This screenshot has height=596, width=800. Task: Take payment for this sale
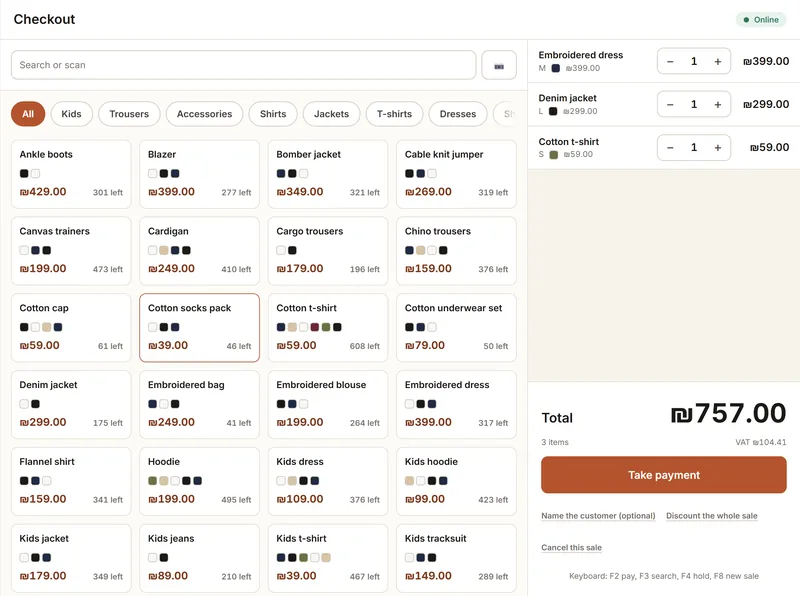click(x=663, y=475)
